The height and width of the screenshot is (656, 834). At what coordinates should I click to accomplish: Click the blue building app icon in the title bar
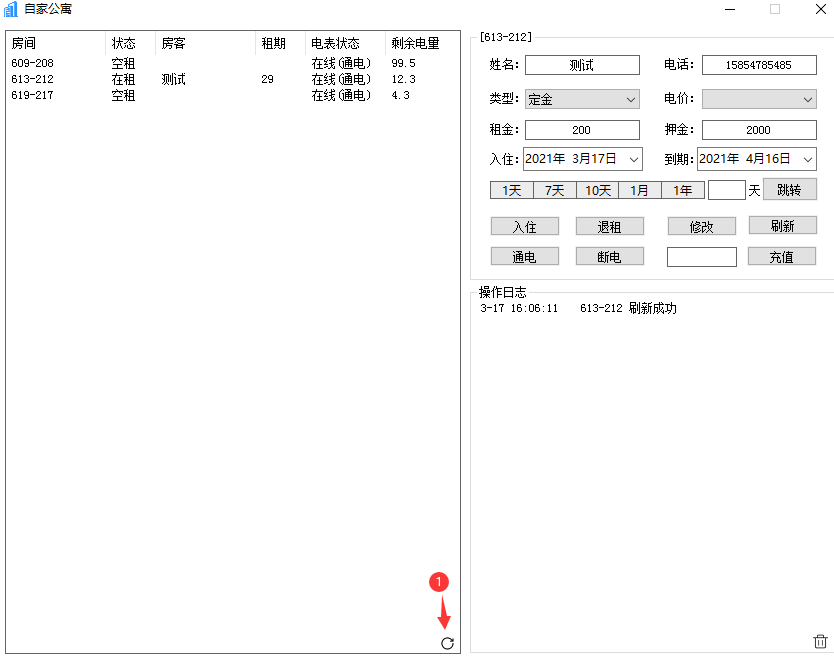(x=11, y=9)
